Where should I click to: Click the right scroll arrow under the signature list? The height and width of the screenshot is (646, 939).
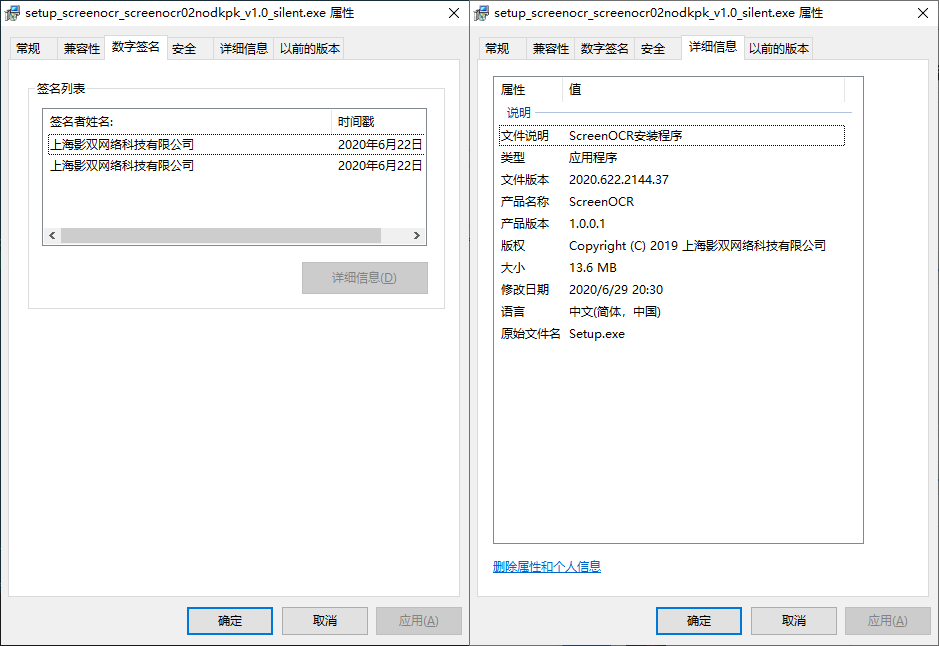(x=417, y=234)
